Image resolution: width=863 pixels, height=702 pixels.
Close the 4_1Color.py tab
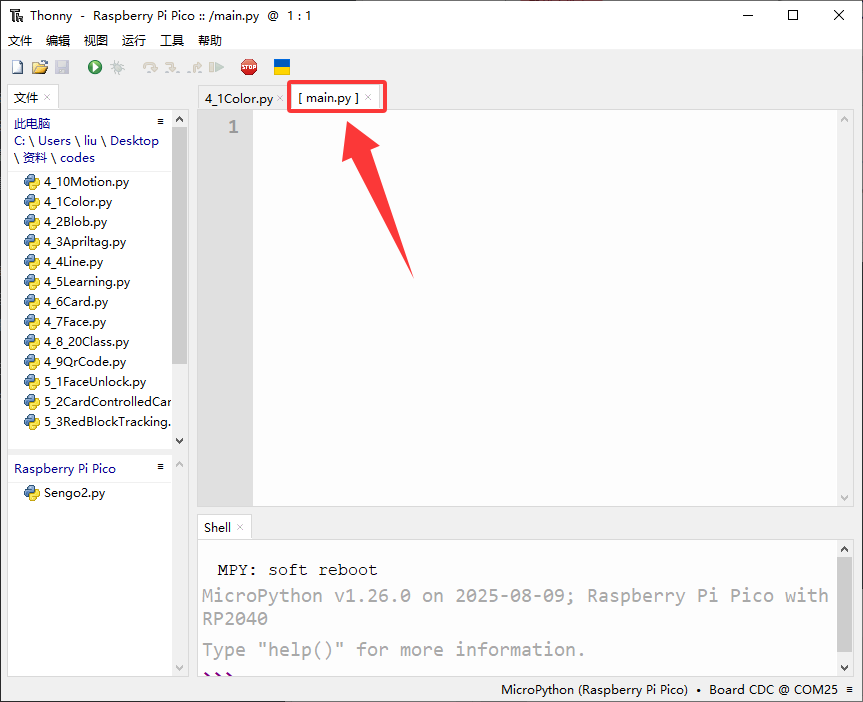pos(280,98)
